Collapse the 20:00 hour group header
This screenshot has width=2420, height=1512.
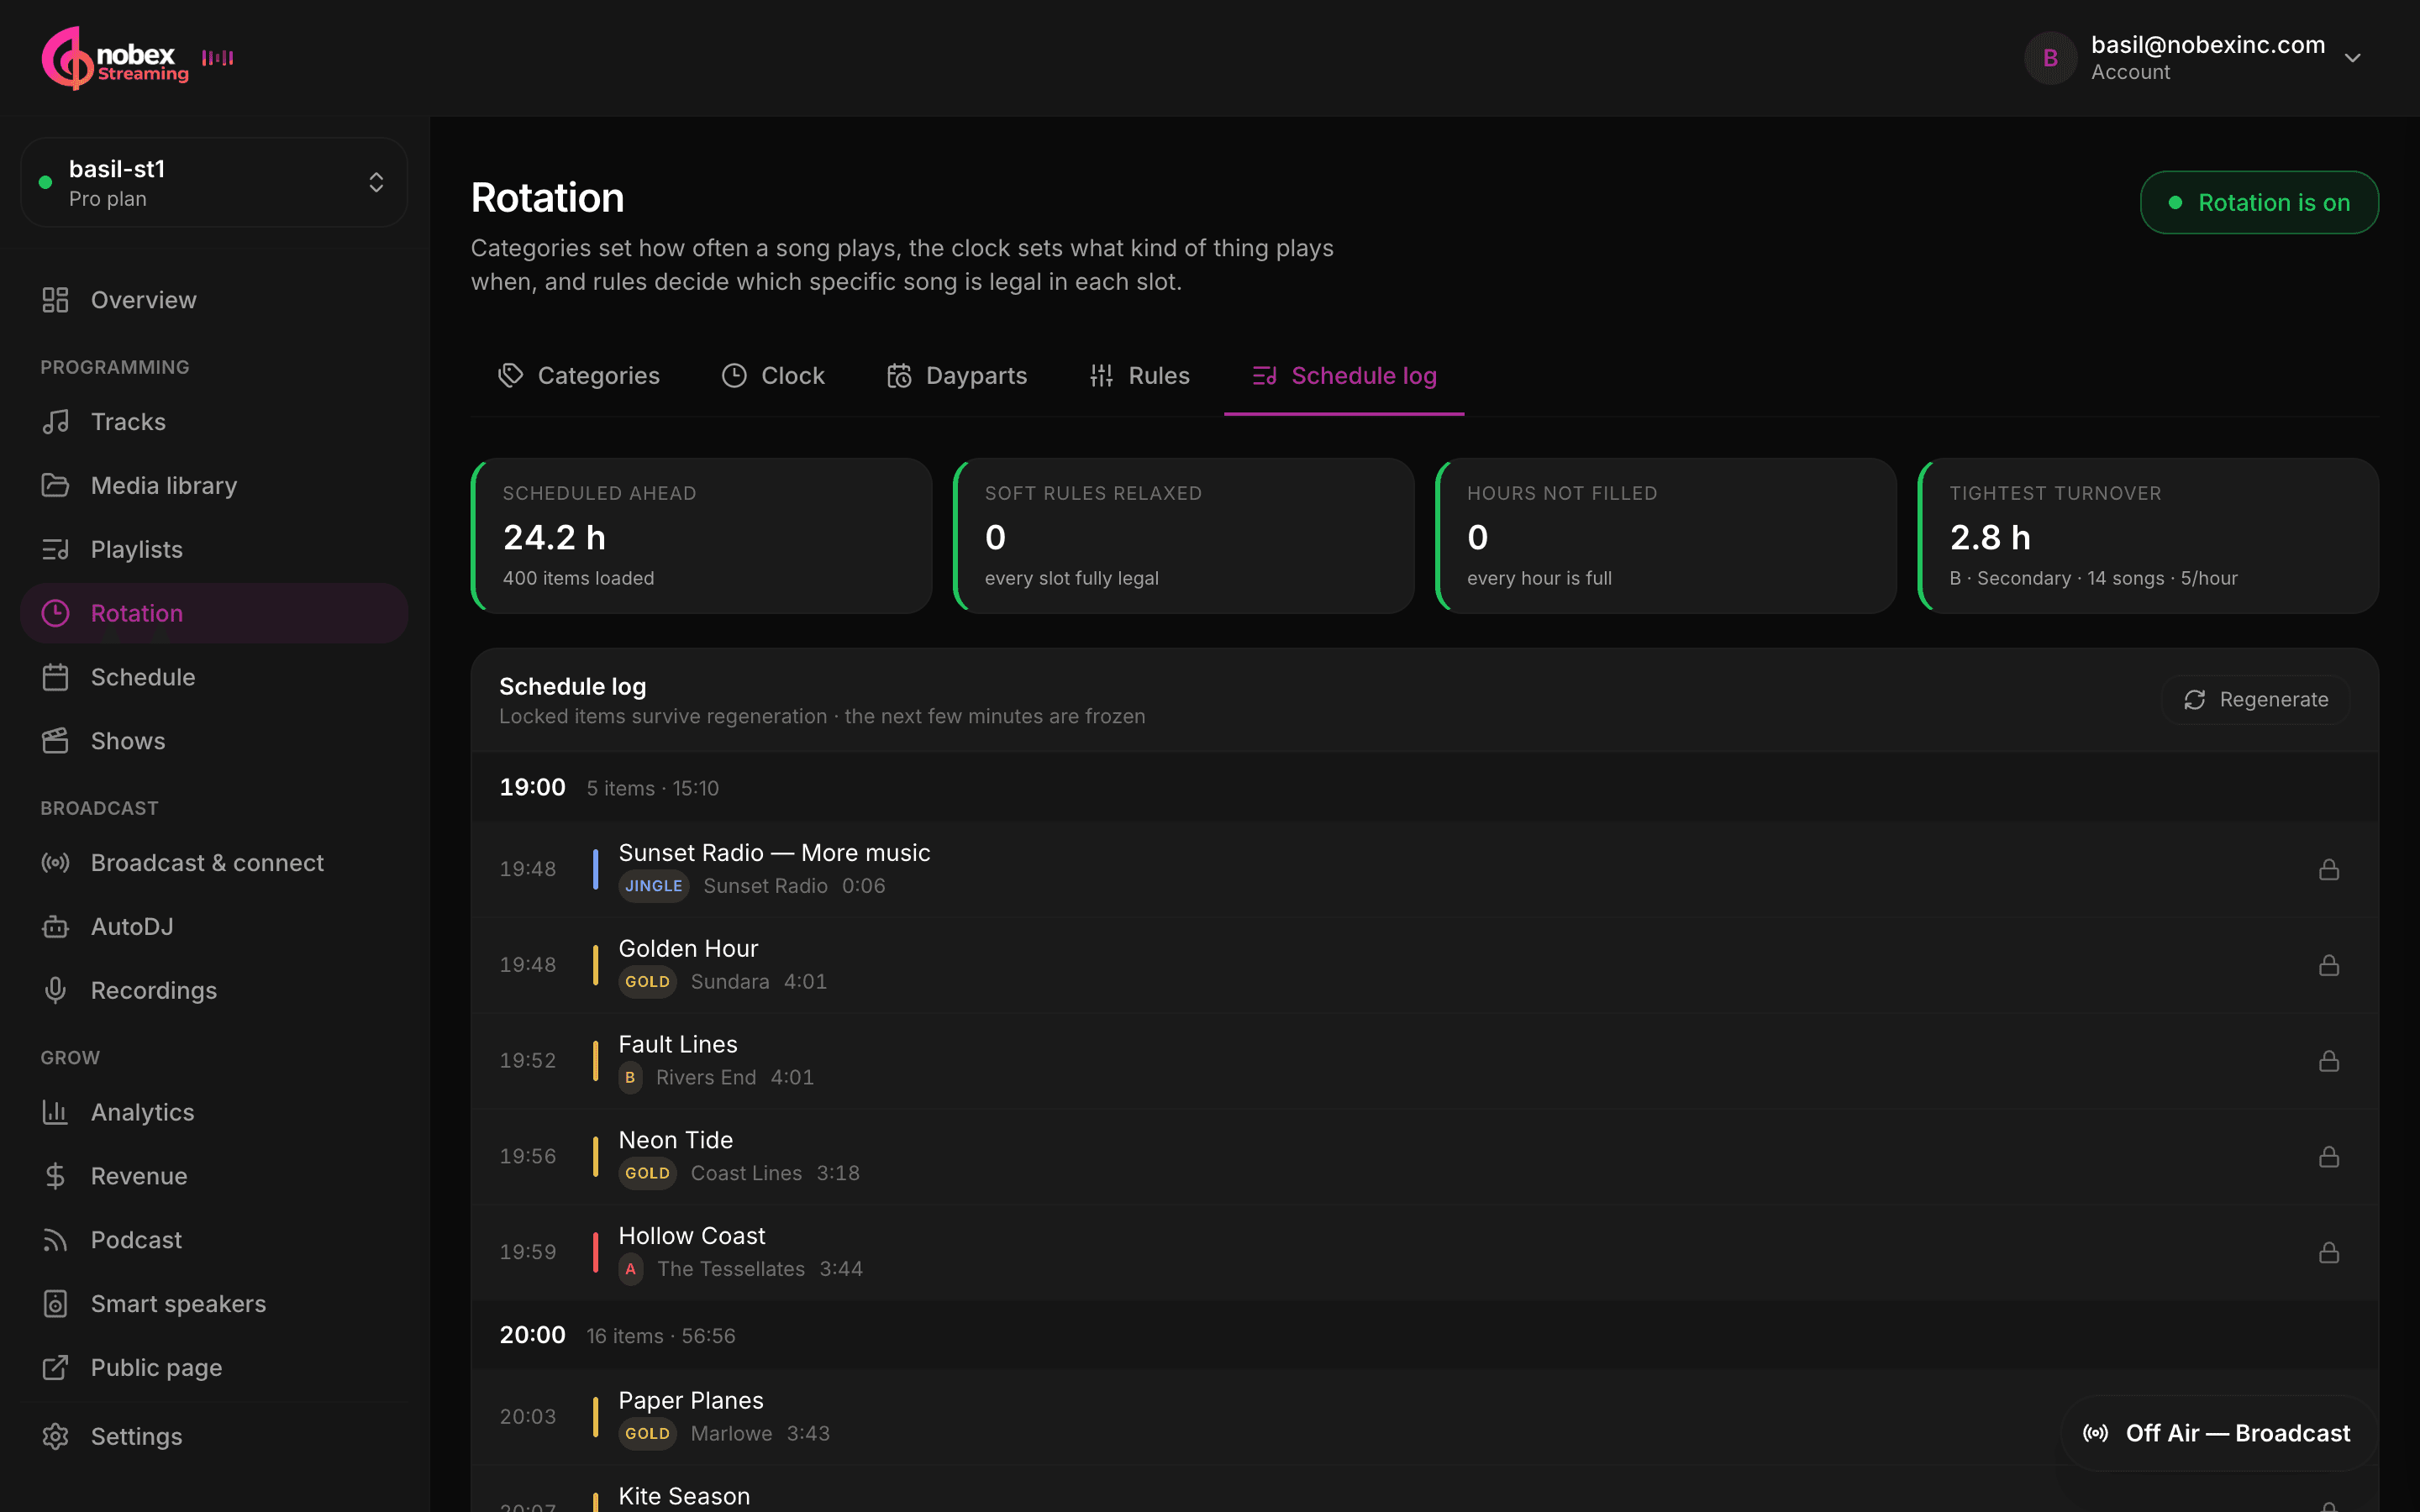point(1424,1336)
